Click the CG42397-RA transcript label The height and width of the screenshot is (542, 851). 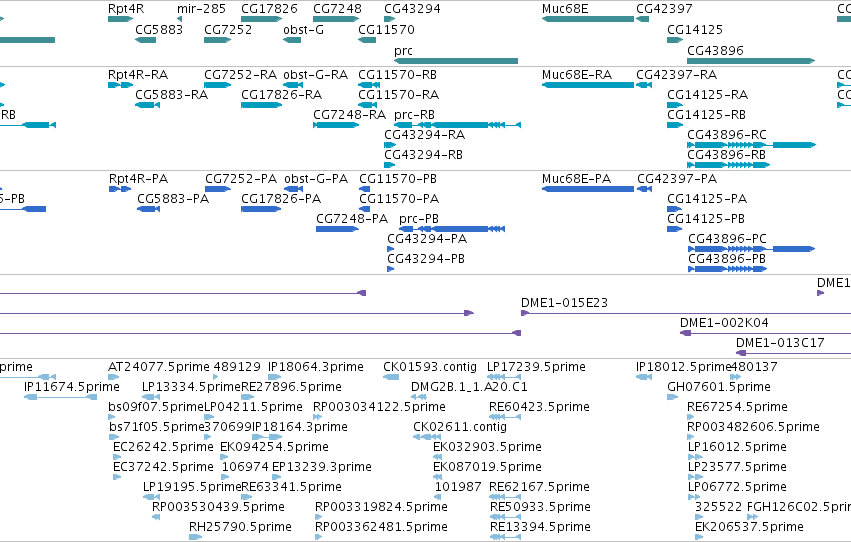tap(676, 74)
